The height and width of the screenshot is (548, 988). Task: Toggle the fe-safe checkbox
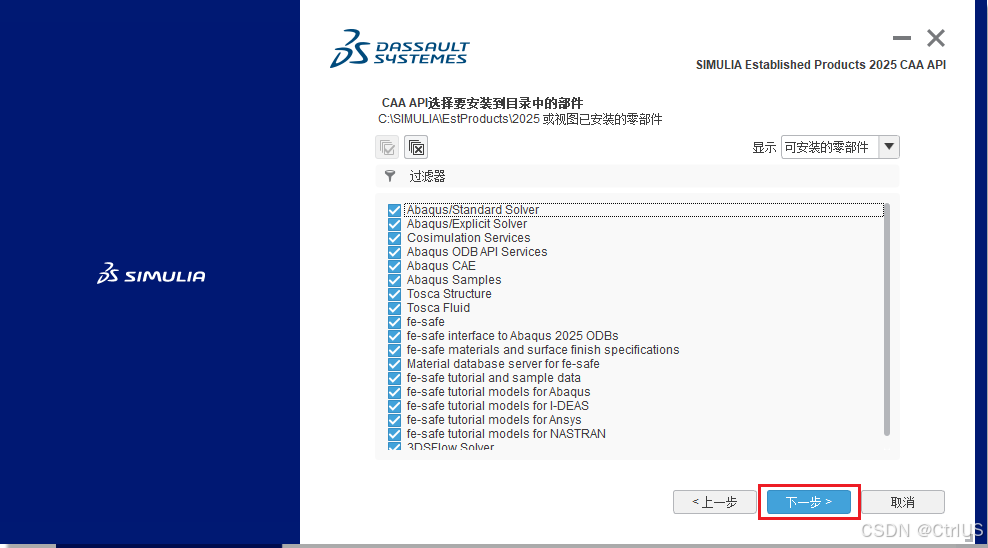point(394,322)
